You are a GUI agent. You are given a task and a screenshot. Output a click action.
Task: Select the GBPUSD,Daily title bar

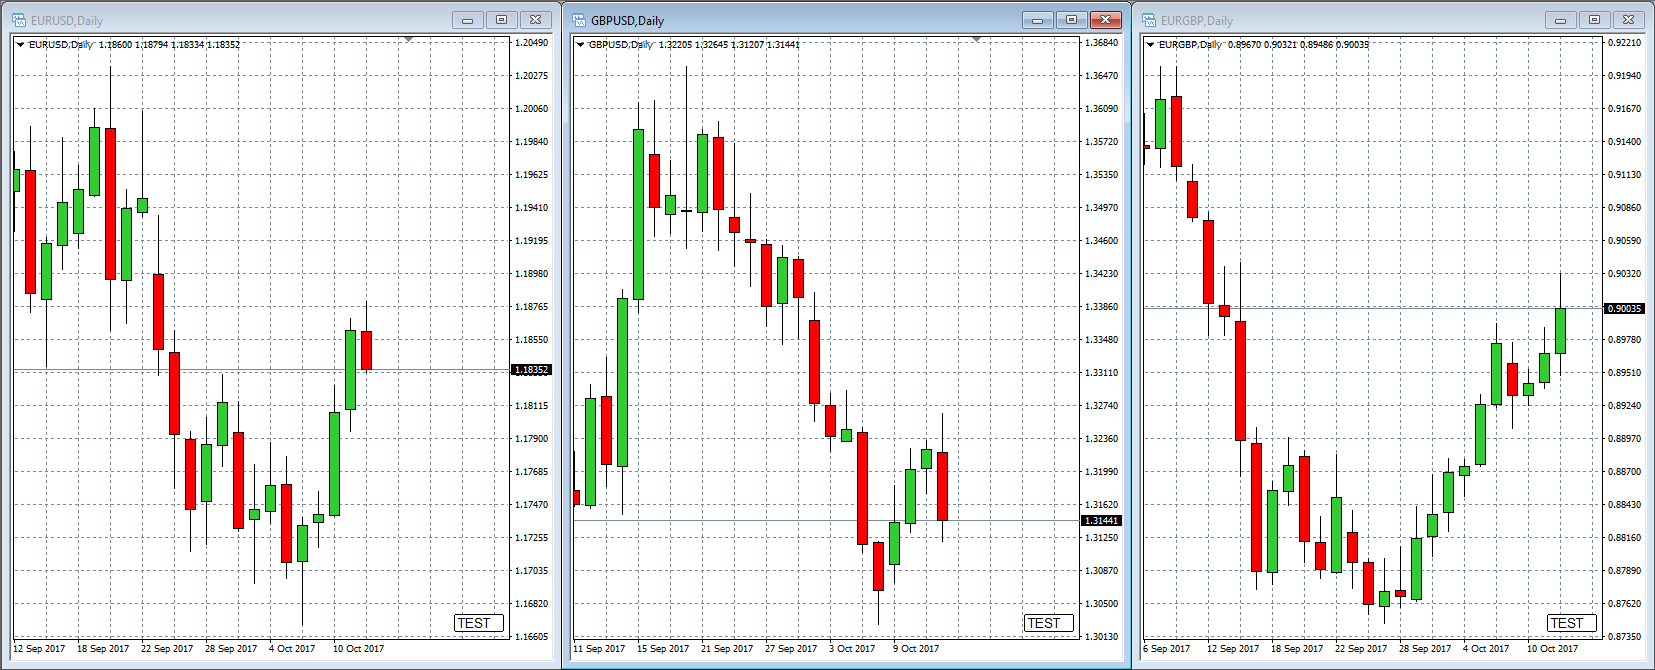click(x=847, y=20)
